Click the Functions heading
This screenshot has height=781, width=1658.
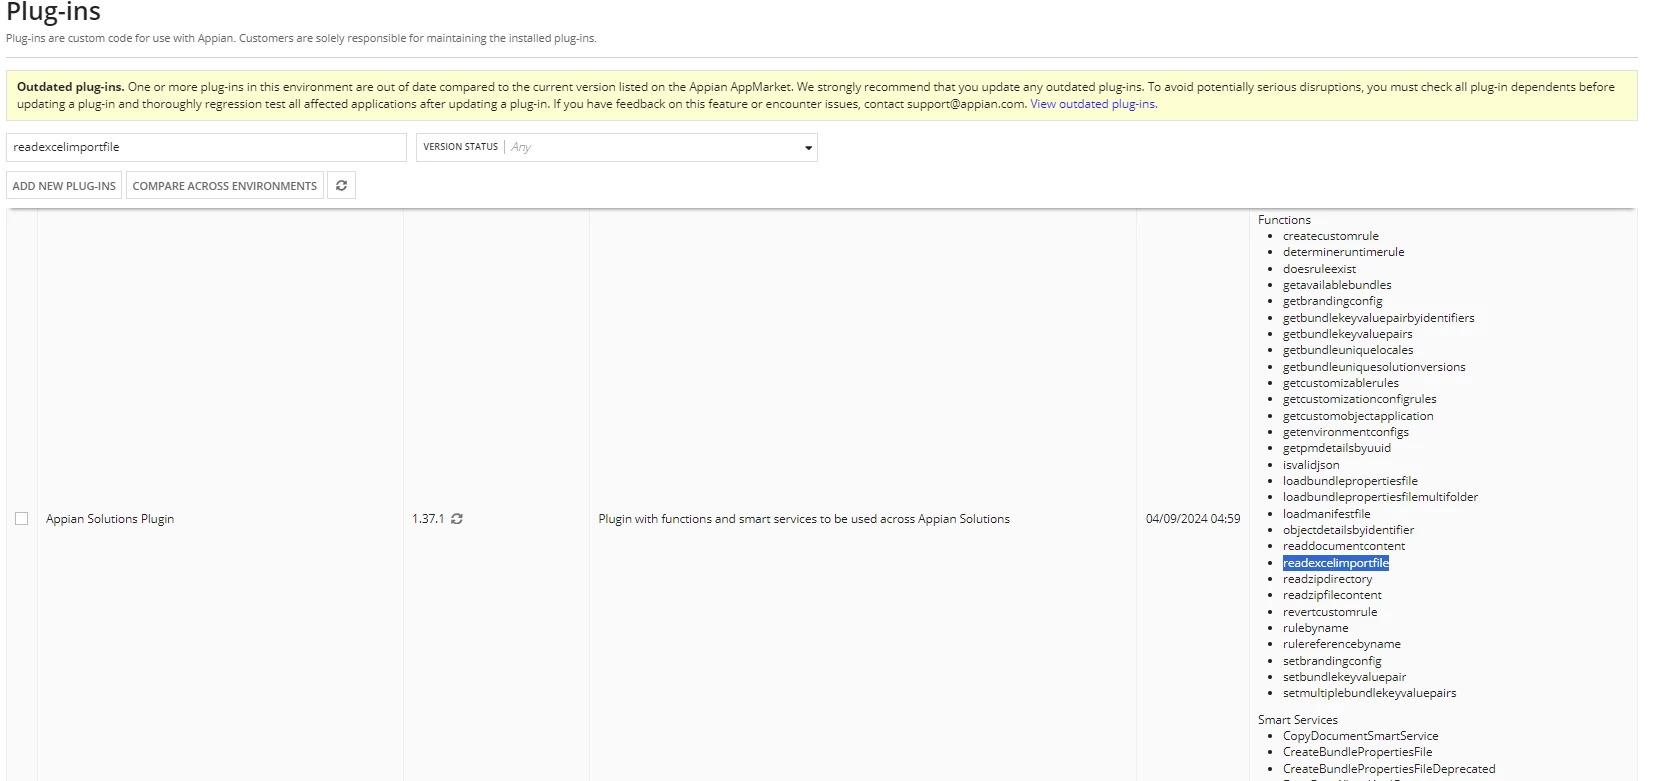(x=1284, y=220)
